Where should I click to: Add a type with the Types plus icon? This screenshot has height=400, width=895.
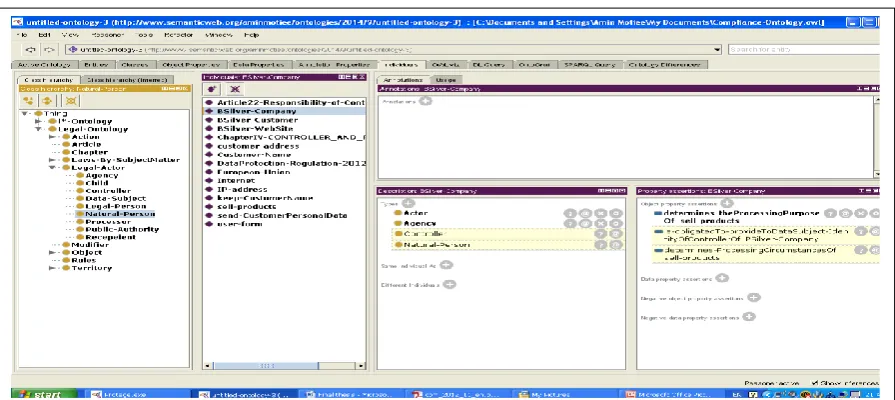[x=408, y=203]
